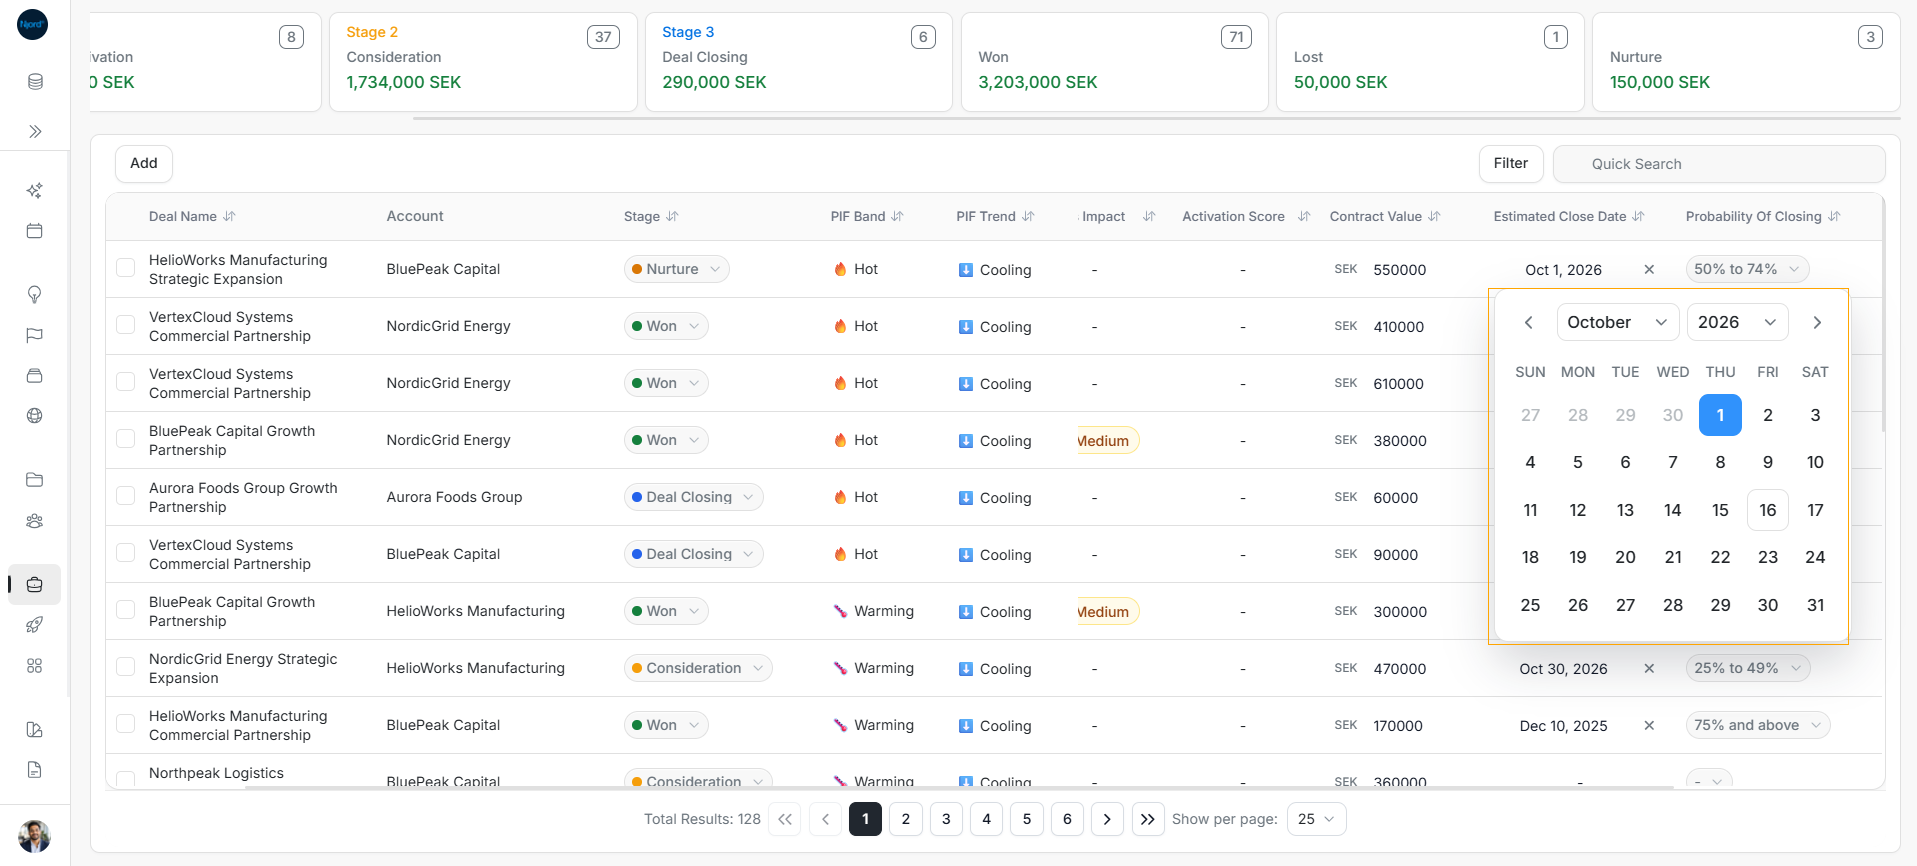Check the BluePeak Capital Growth row valued 300000
The image size is (1917, 866).
click(125, 610)
